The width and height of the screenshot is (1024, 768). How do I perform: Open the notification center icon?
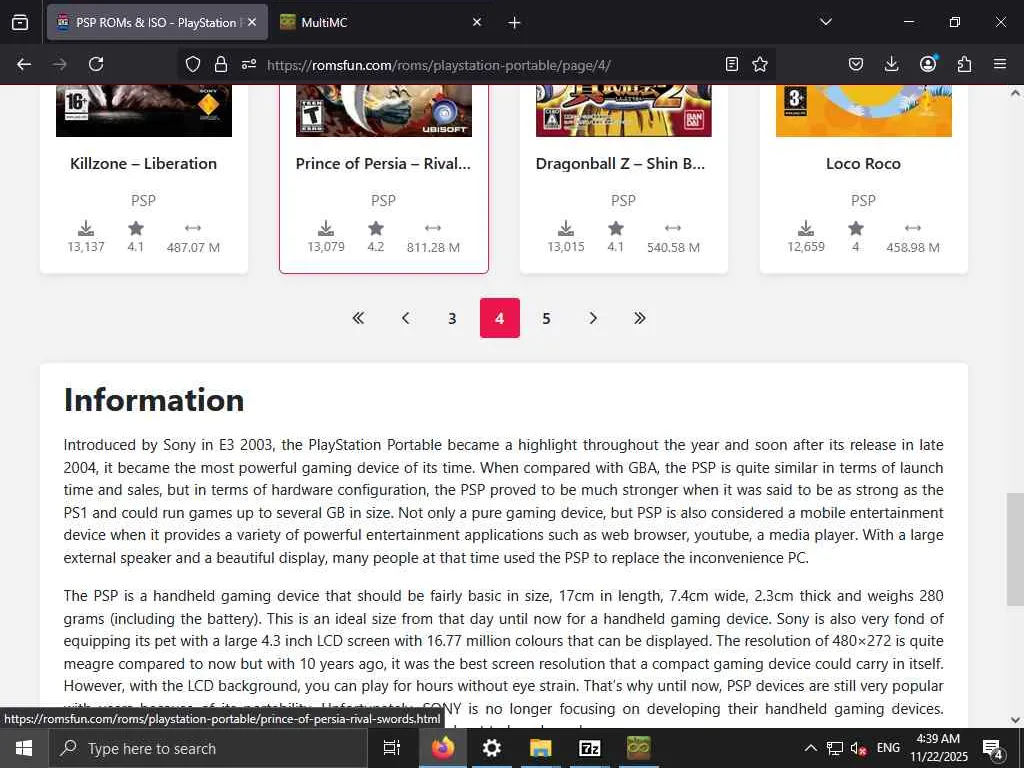click(x=993, y=749)
